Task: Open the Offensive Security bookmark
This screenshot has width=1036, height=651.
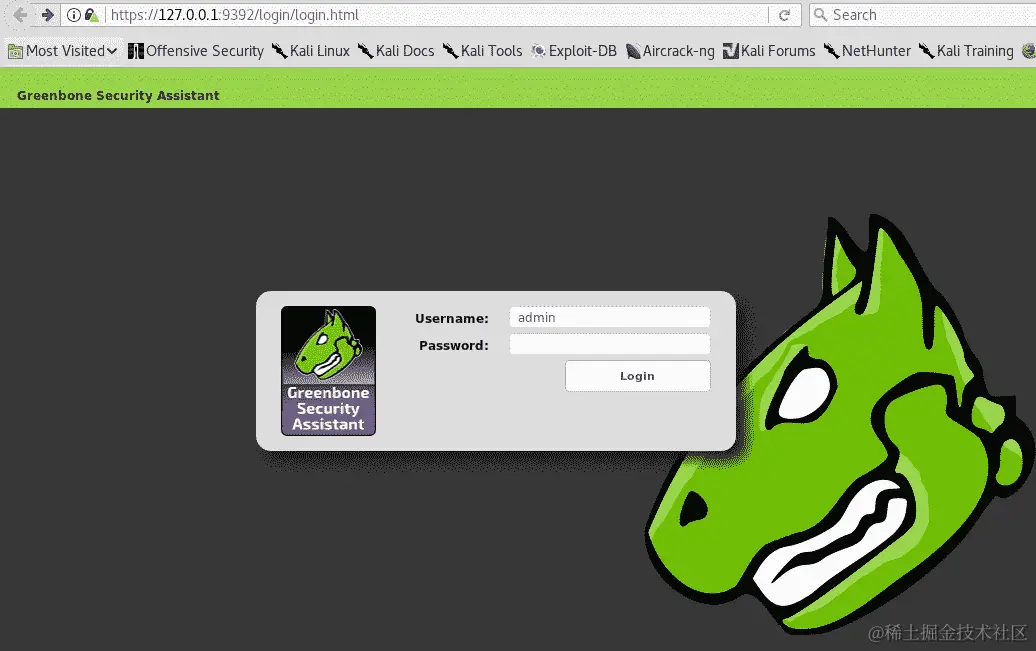Action: point(196,51)
